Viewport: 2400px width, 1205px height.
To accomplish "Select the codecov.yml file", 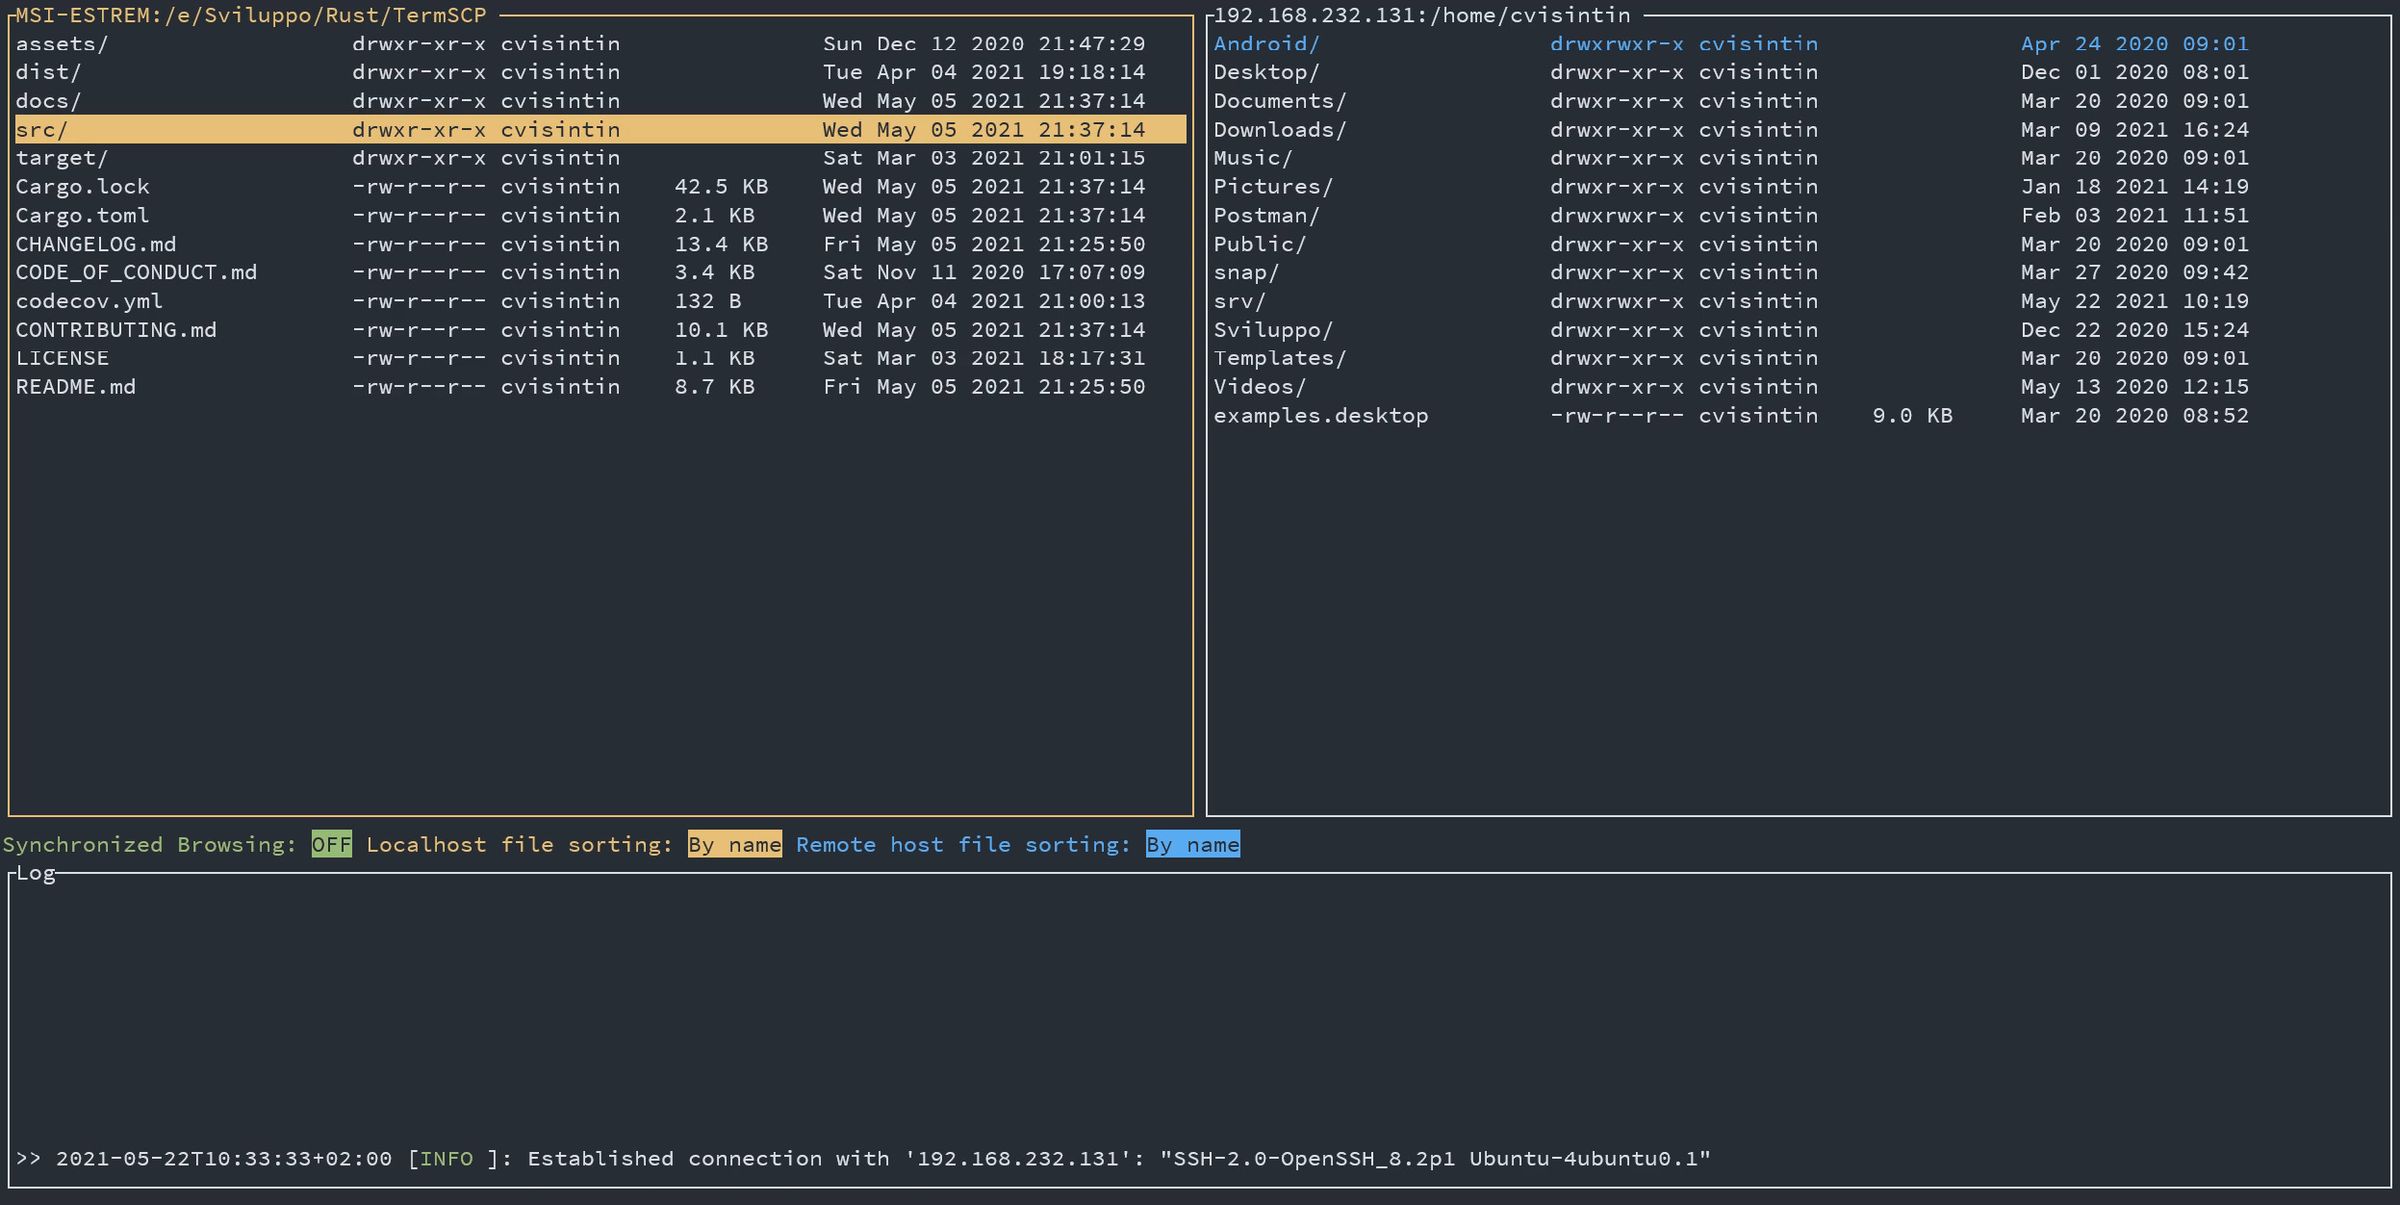I will 87,300.
